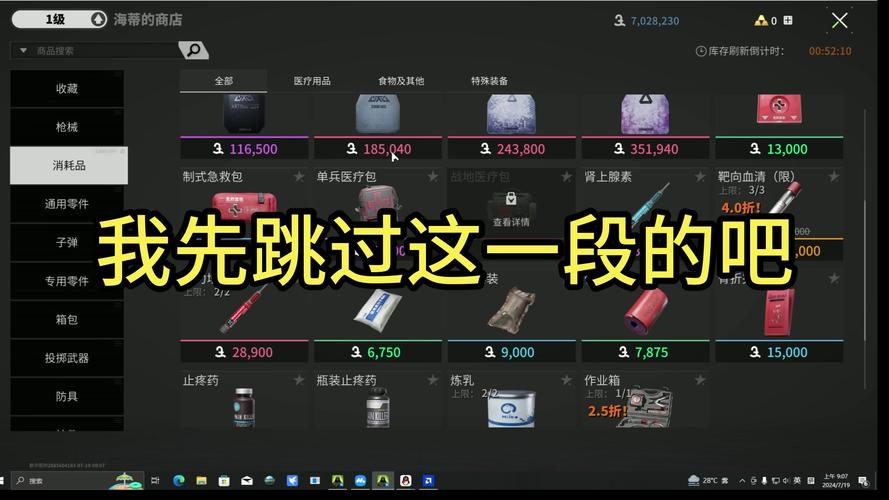Image resolution: width=889 pixels, height=500 pixels.
Task: Click the level-up arrow next to 1级
Action: click(x=98, y=19)
